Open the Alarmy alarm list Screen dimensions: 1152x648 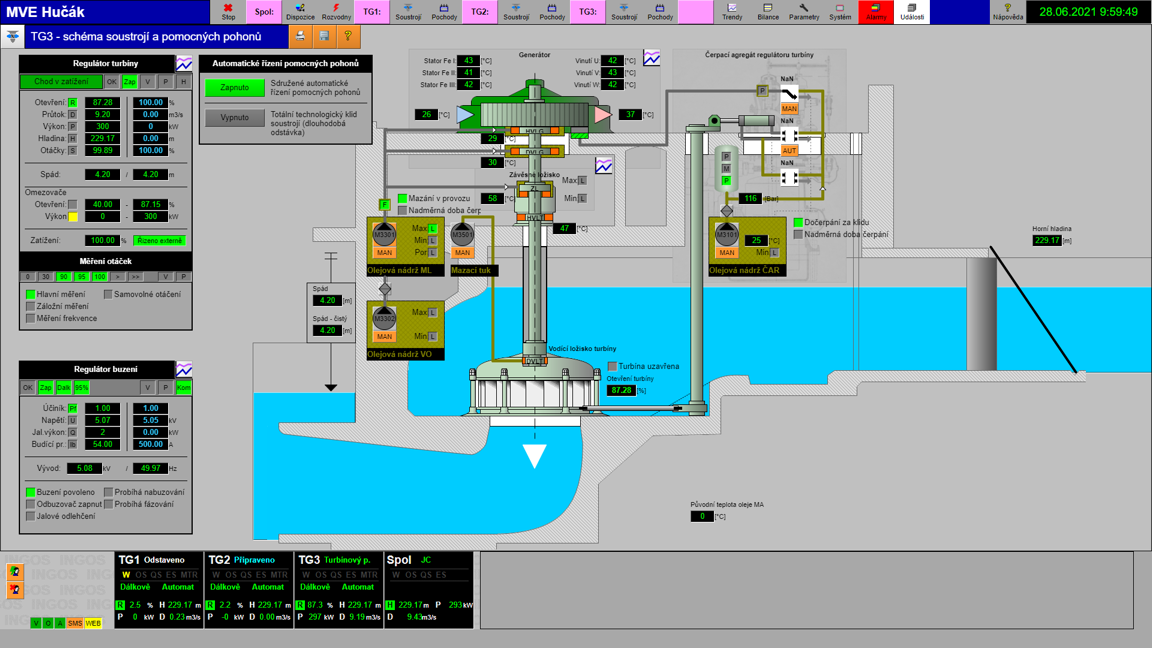click(x=876, y=12)
